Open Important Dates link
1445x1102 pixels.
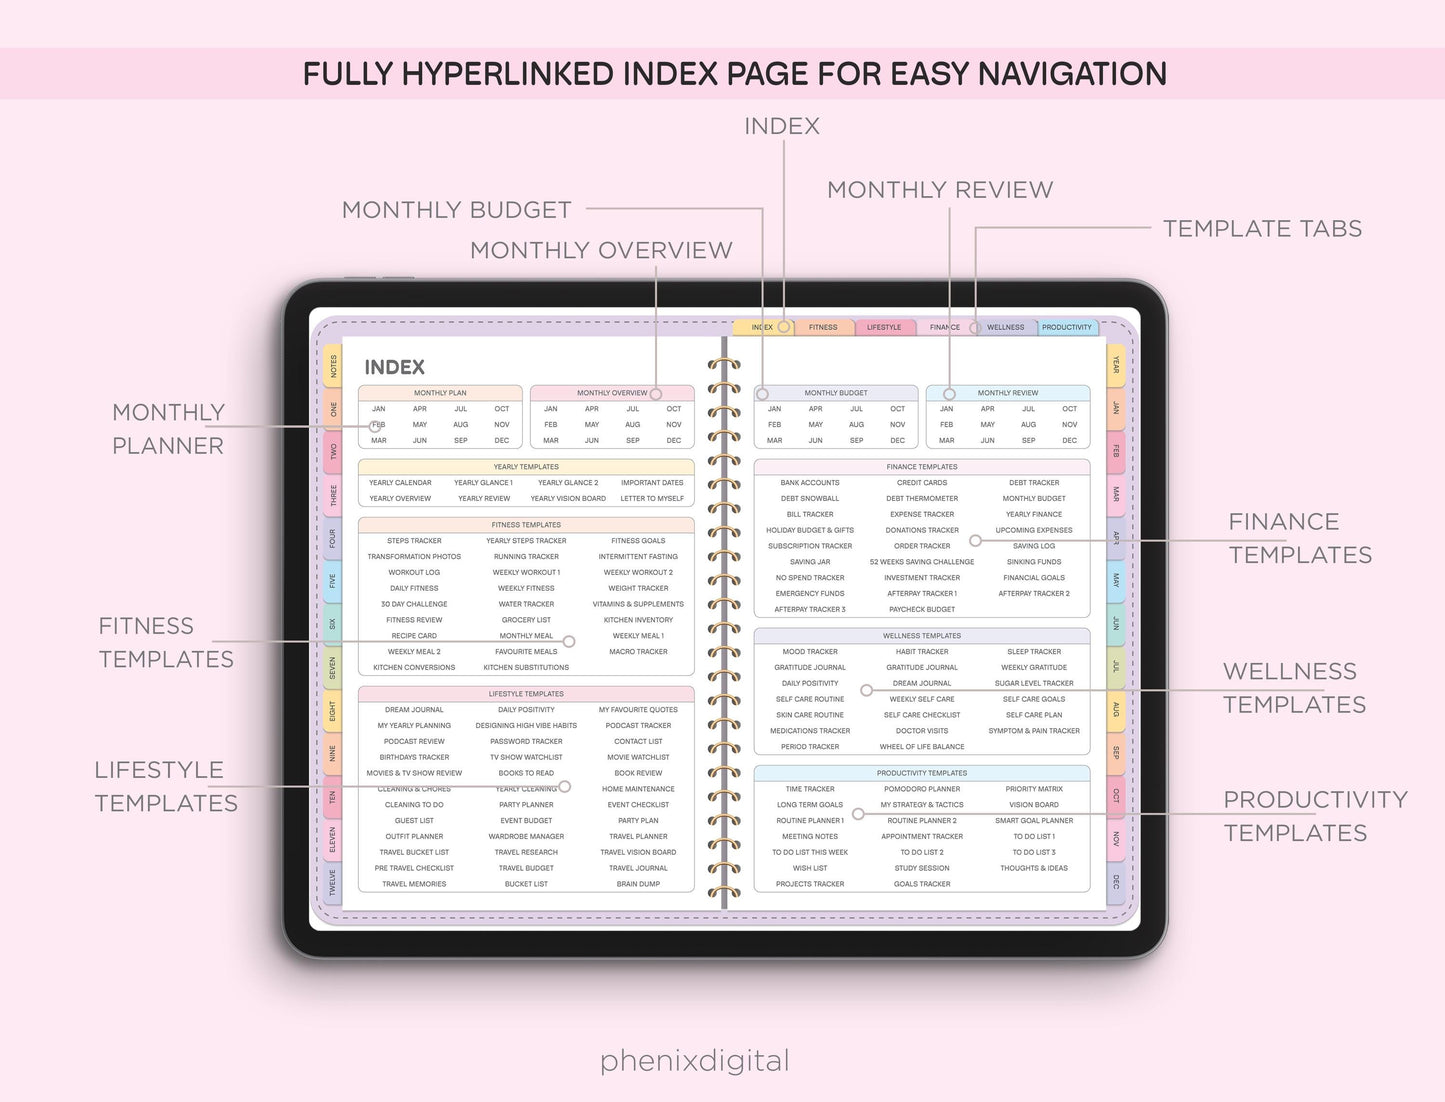click(x=652, y=483)
